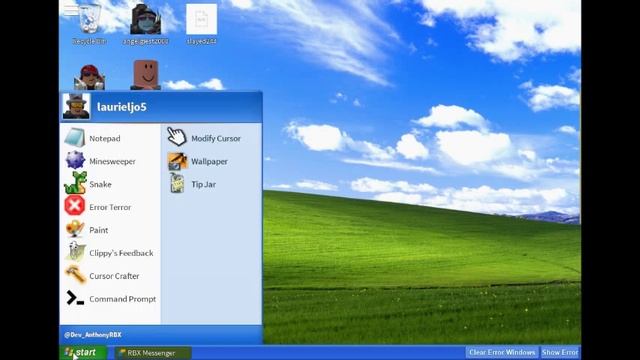Screen dimensions: 640x360
Task: Select the Cursor Crafter label
Action: (114, 276)
